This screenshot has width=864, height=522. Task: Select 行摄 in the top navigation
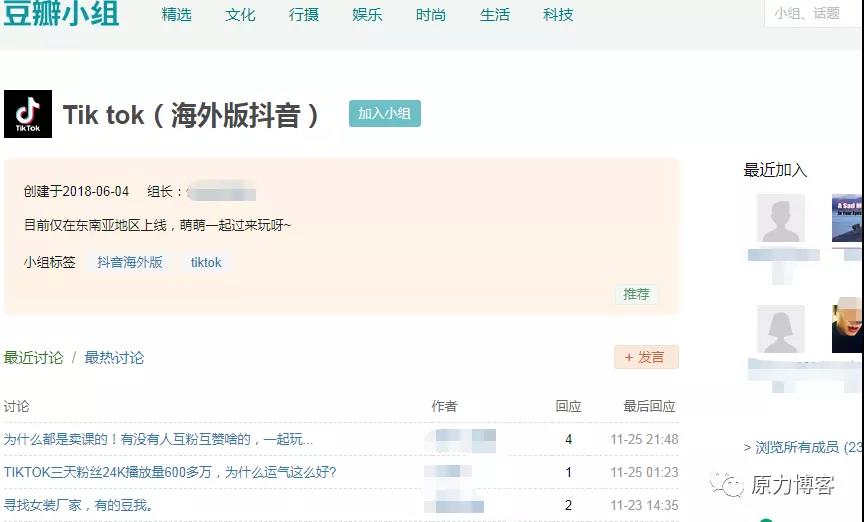tap(304, 15)
